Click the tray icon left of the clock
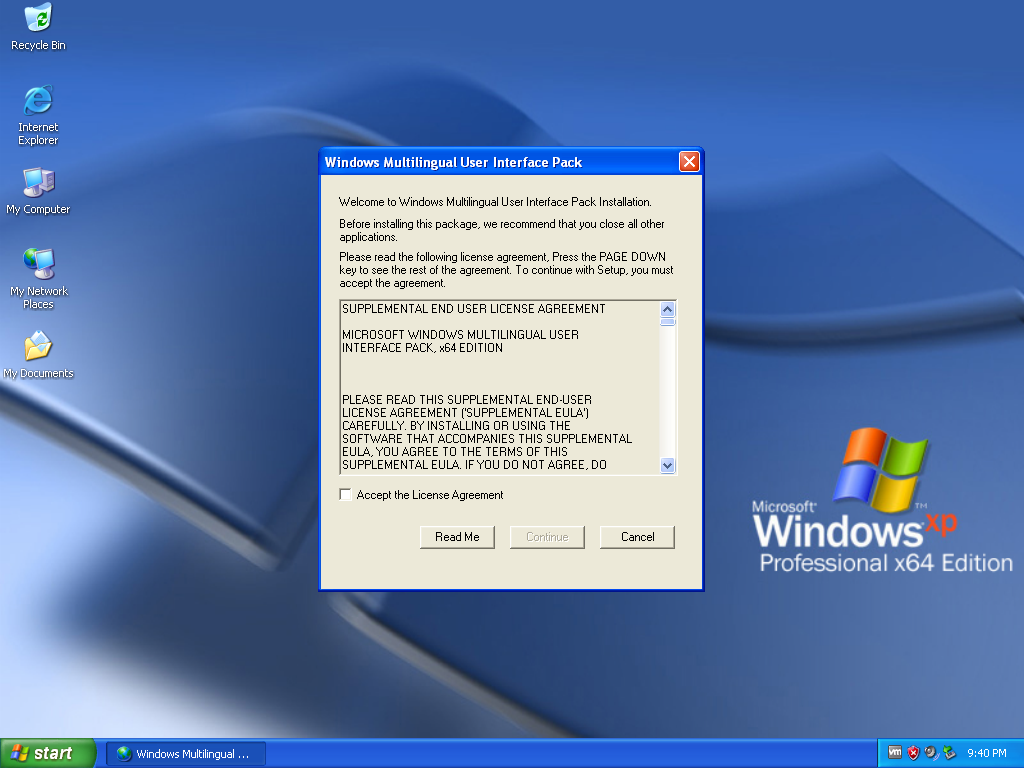 click(950, 753)
